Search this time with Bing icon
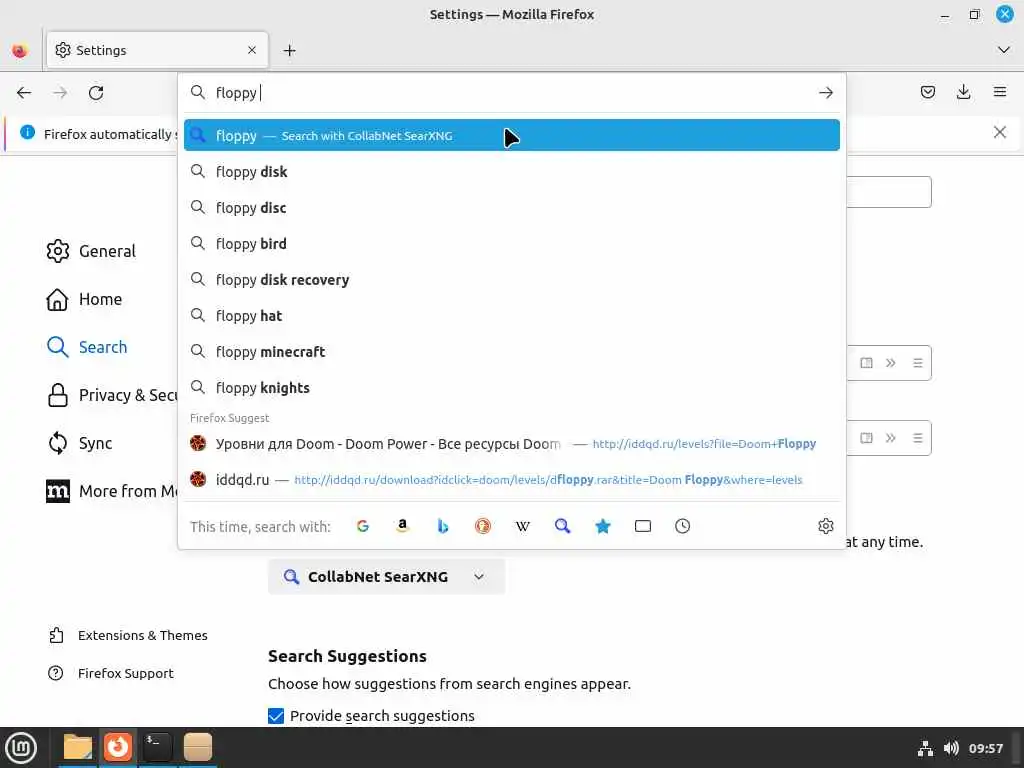Screen dimensions: 1024x768 pos(443,526)
